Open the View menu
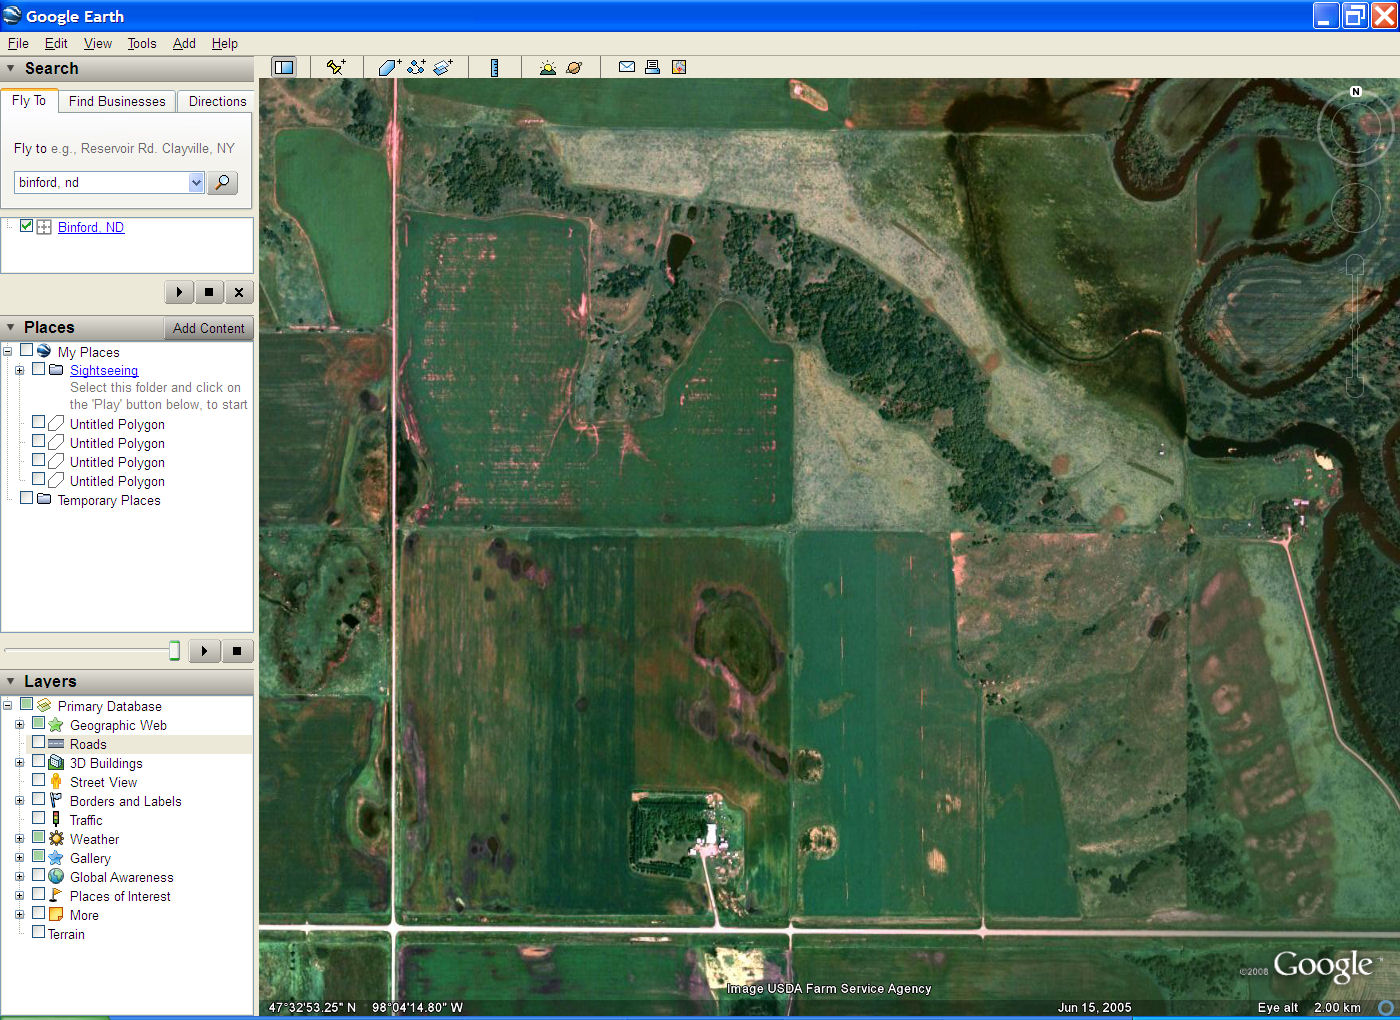This screenshot has width=1400, height=1020. click(x=98, y=43)
